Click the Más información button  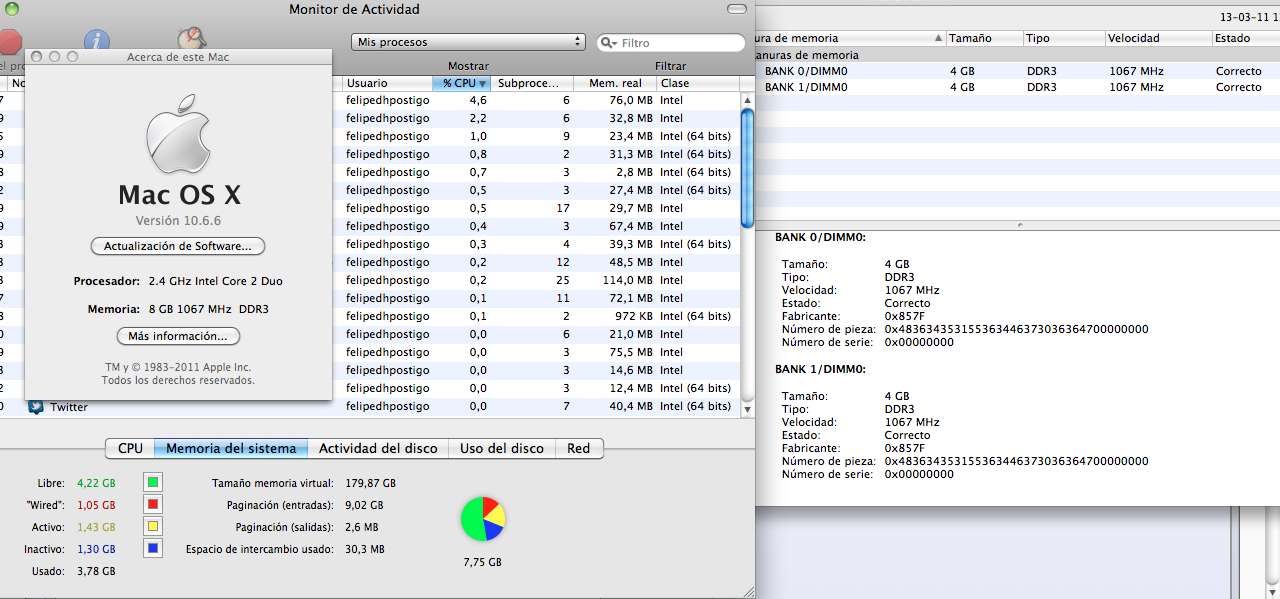click(178, 336)
